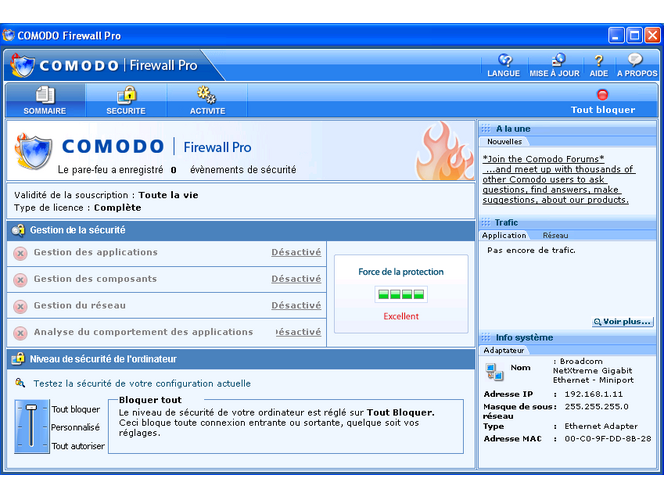The height and width of the screenshot is (498, 664).
Task: Toggle Désactivé status for Gestion du réseau
Action: (296, 305)
